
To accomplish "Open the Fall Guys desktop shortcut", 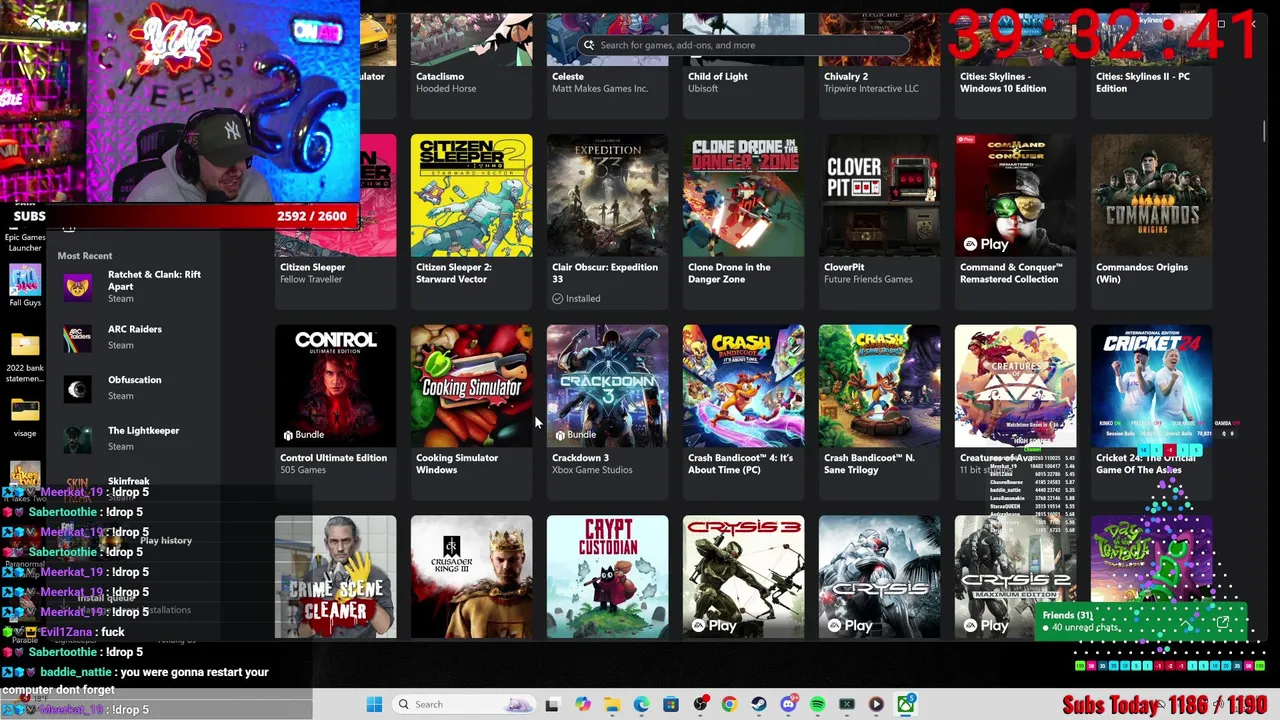I will tap(25, 285).
